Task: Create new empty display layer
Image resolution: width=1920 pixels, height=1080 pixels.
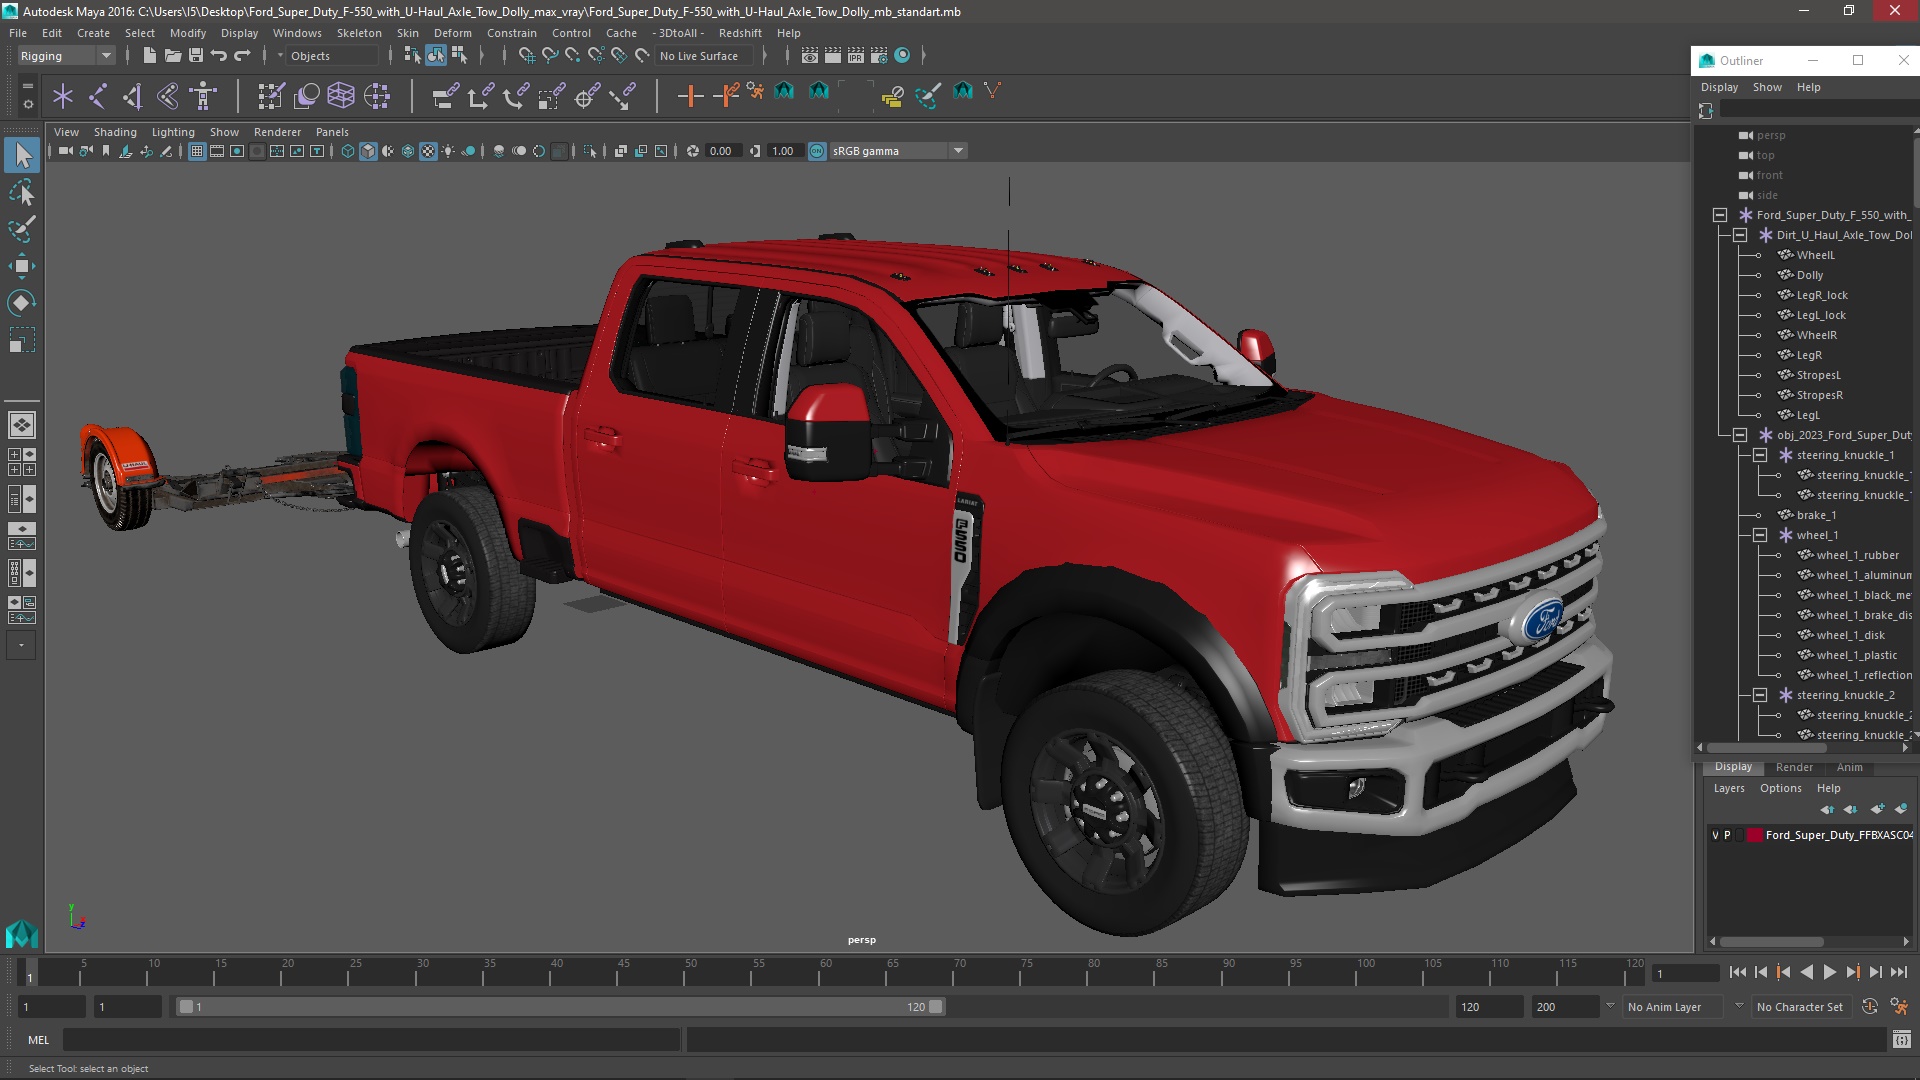Action: (x=1877, y=809)
